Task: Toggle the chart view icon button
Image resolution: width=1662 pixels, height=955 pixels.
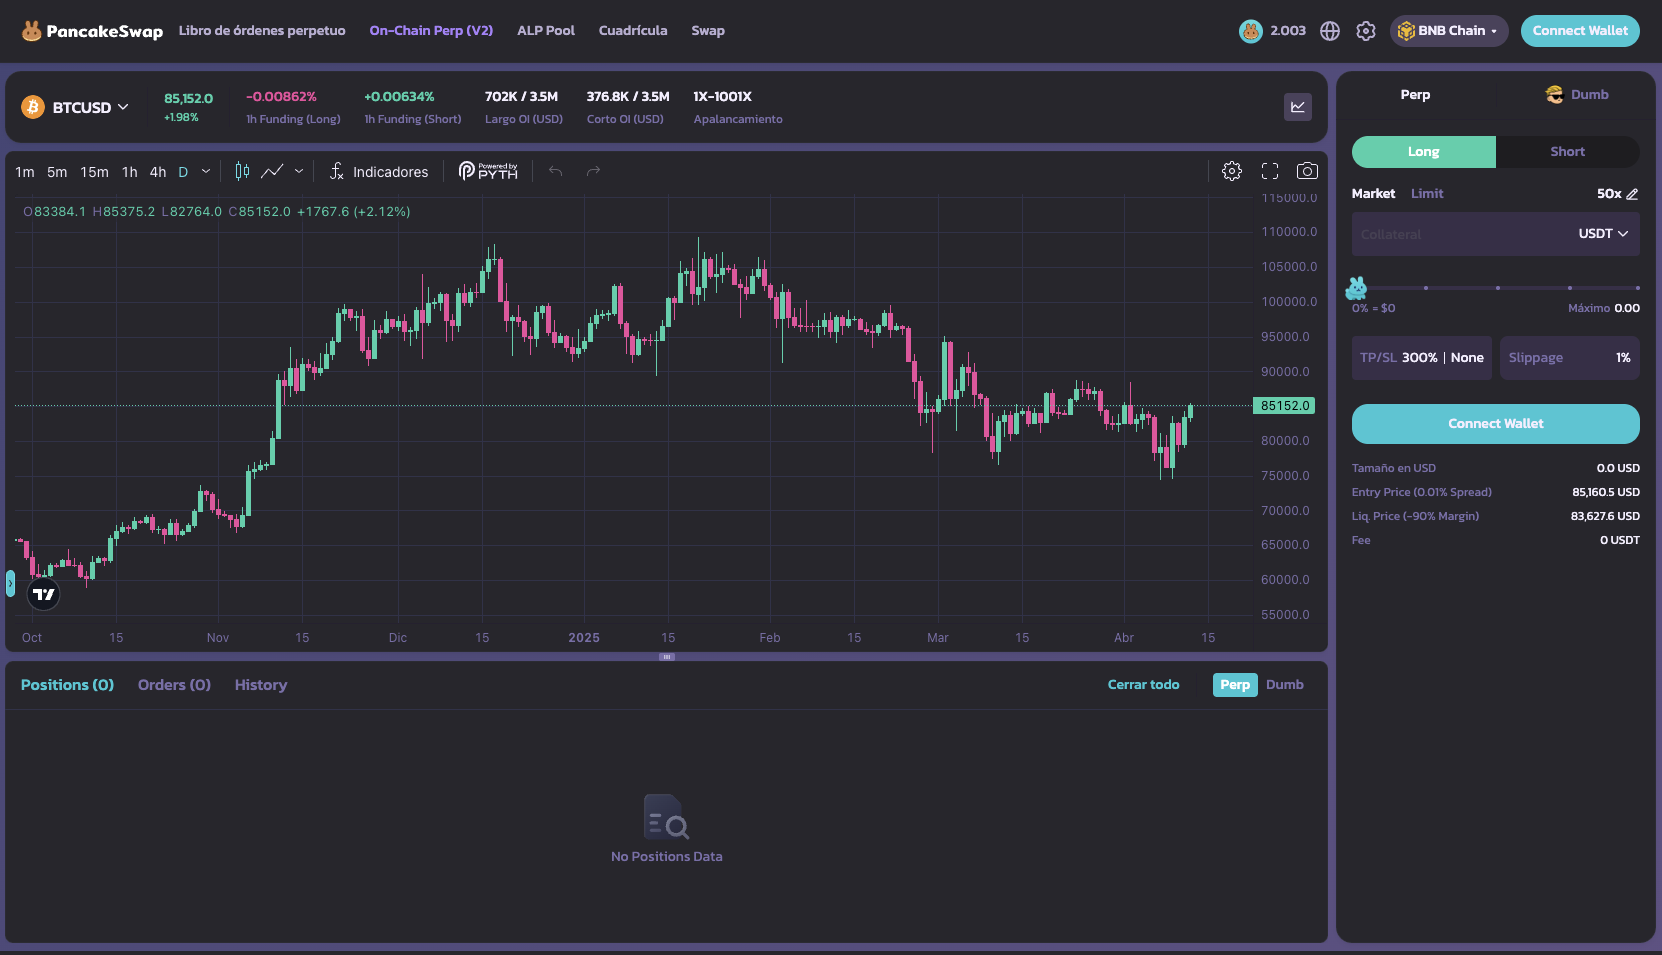Action: click(x=1298, y=107)
